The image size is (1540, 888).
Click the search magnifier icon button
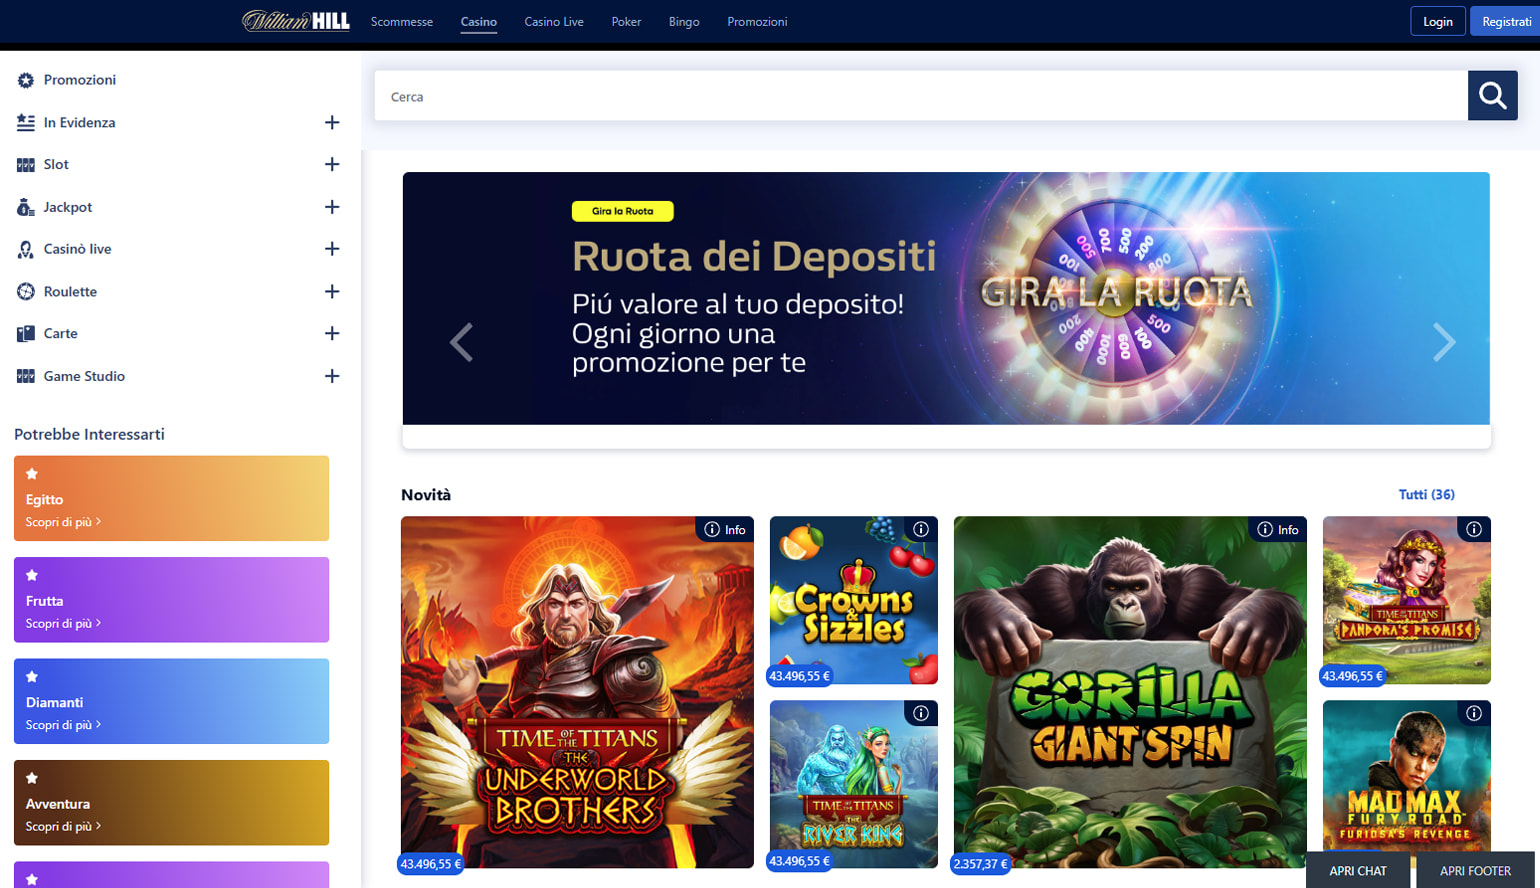tap(1492, 96)
